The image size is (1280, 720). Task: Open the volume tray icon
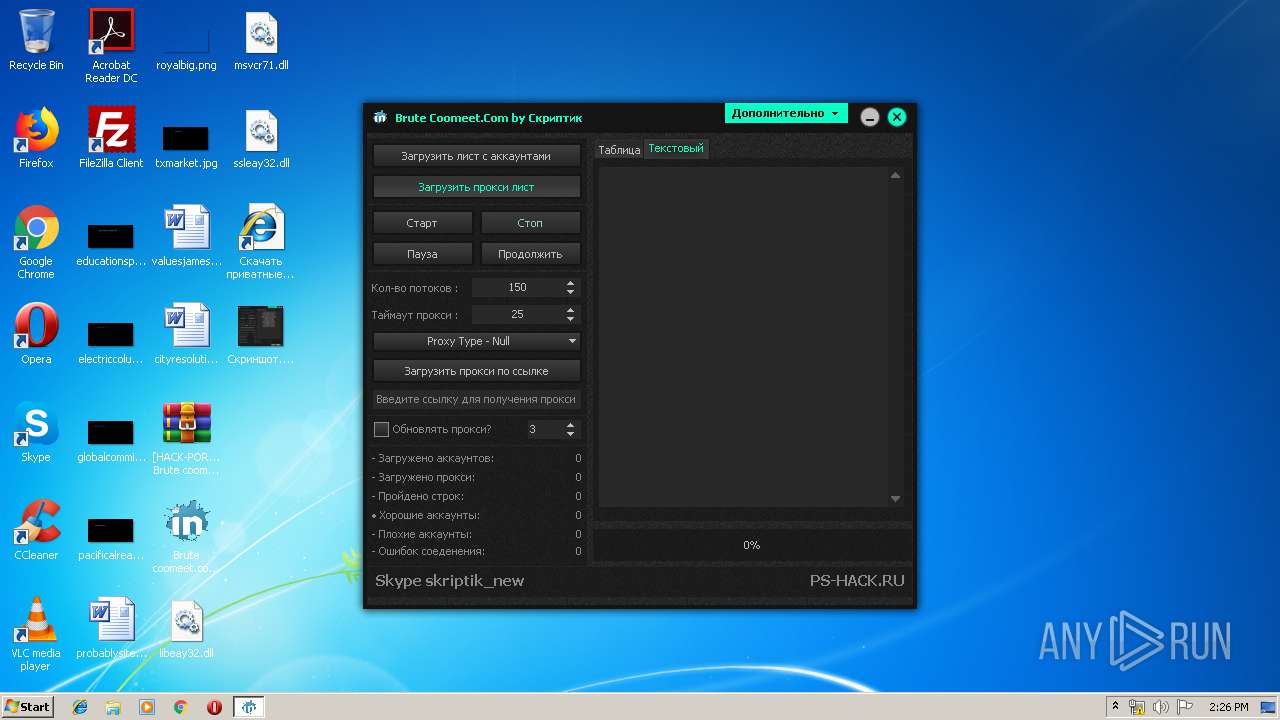tap(1161, 707)
